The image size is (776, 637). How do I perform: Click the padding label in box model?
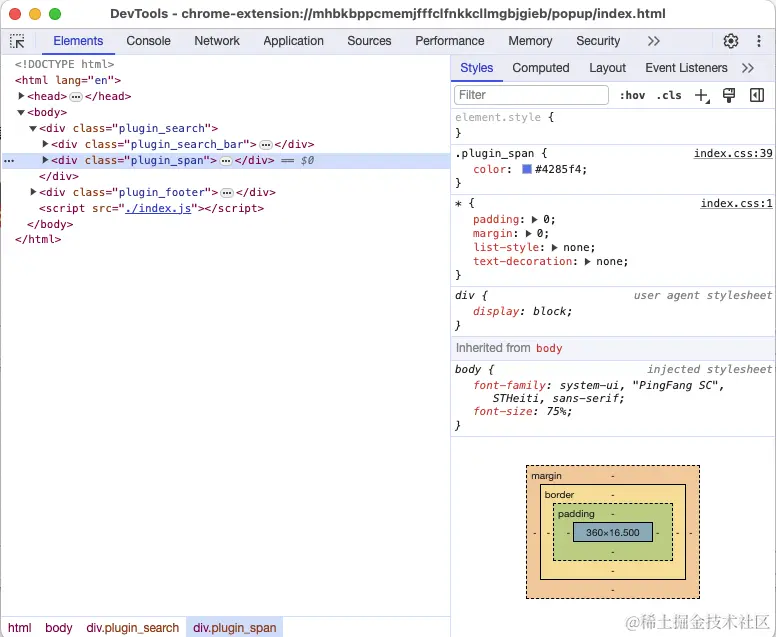(x=576, y=514)
